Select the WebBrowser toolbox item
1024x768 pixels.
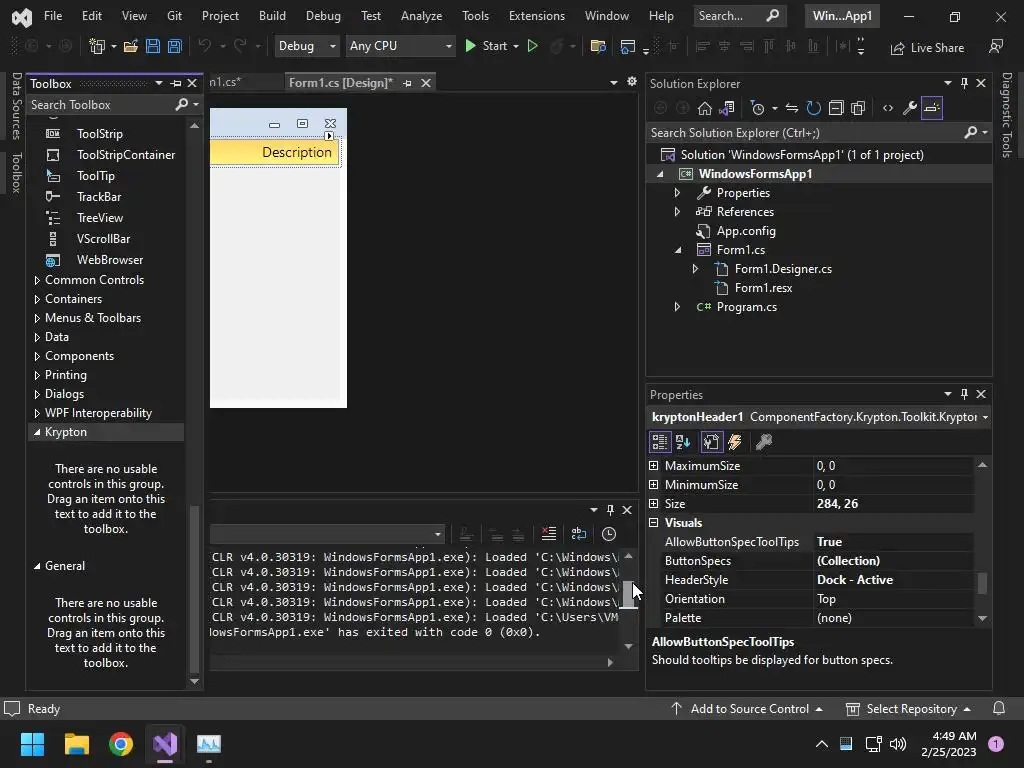pyautogui.click(x=110, y=260)
